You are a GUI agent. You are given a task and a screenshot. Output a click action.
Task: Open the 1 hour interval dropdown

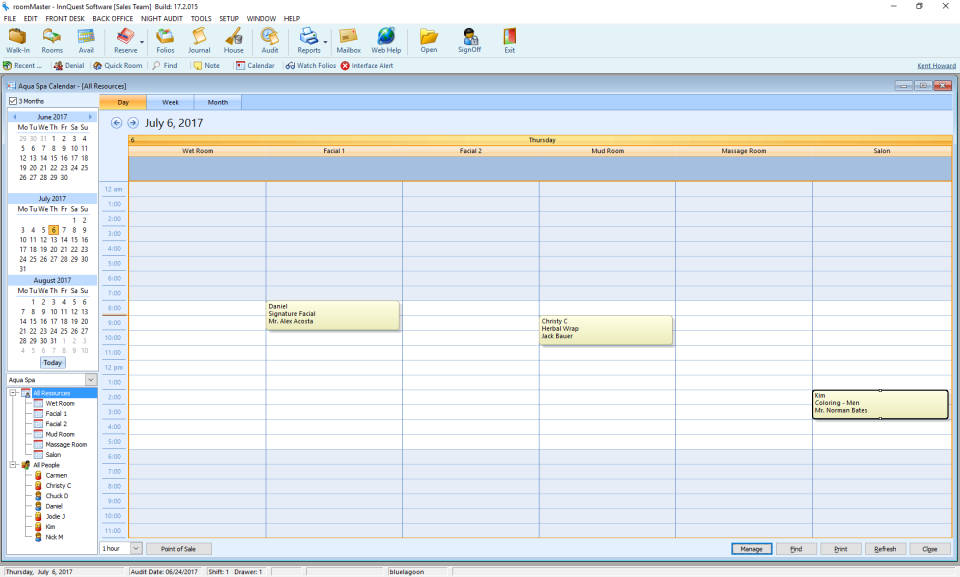pyautogui.click(x=136, y=549)
